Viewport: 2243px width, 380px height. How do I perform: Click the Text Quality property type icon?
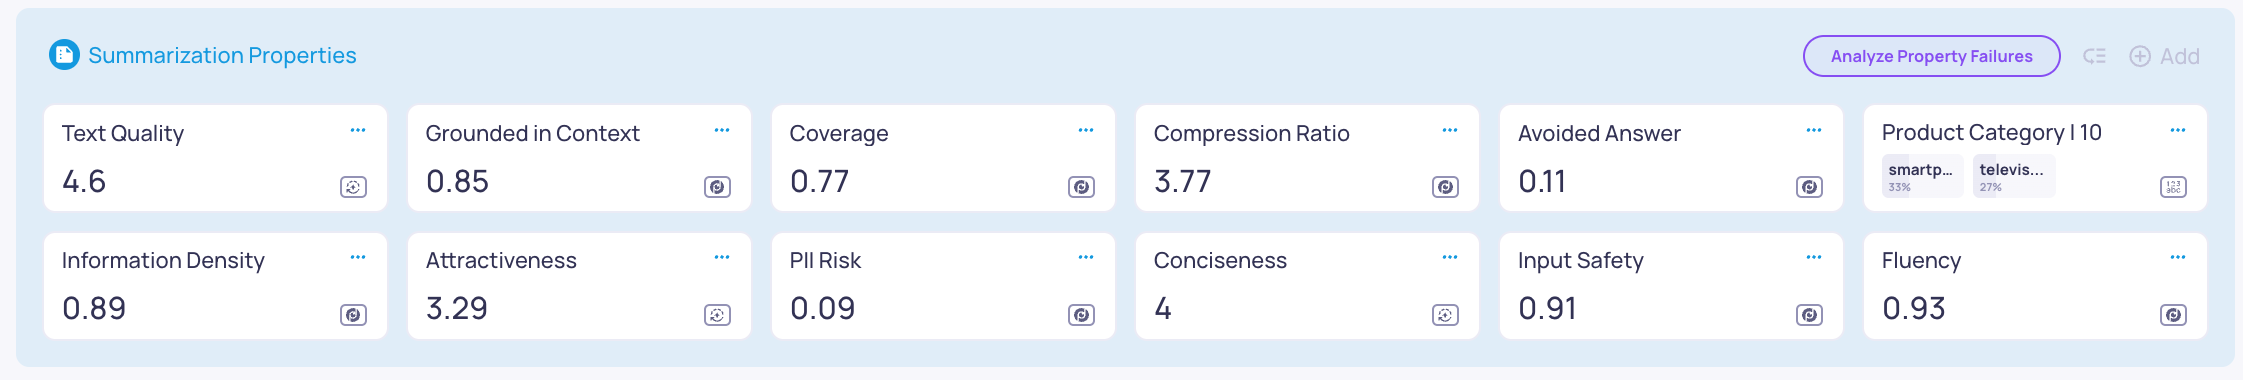(x=353, y=187)
